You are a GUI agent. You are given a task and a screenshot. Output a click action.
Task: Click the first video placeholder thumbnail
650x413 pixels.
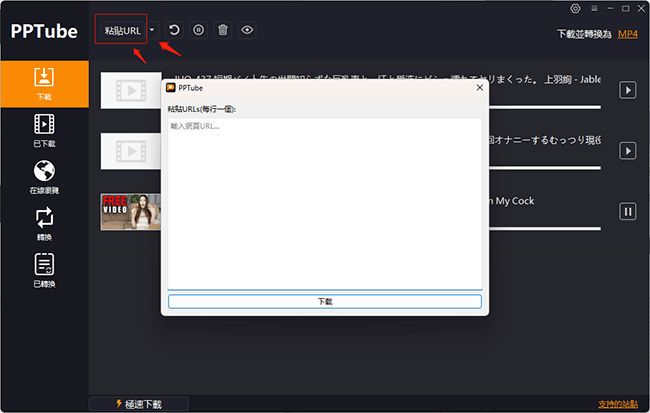131,90
